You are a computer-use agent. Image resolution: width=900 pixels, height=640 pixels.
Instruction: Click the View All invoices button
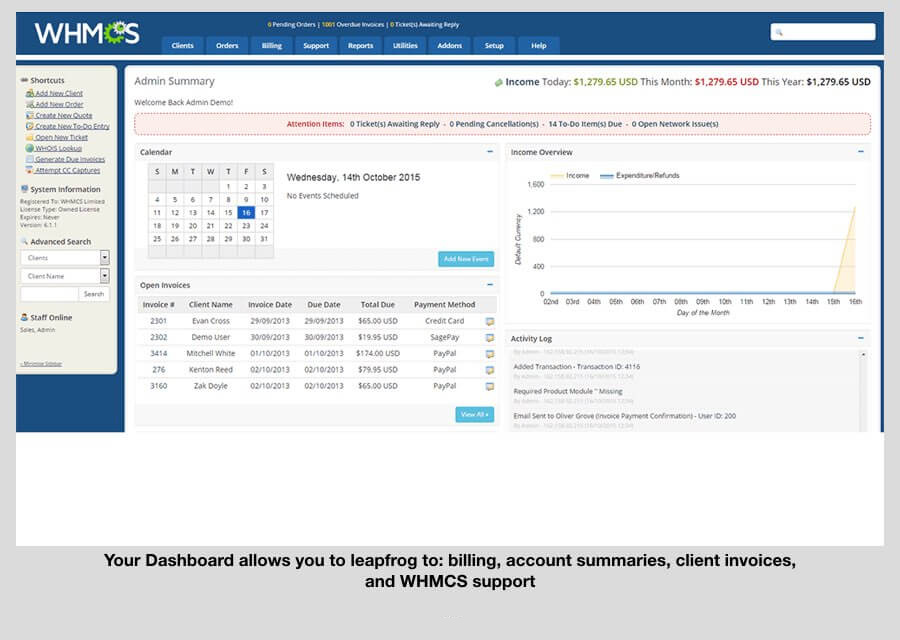pyautogui.click(x=475, y=414)
